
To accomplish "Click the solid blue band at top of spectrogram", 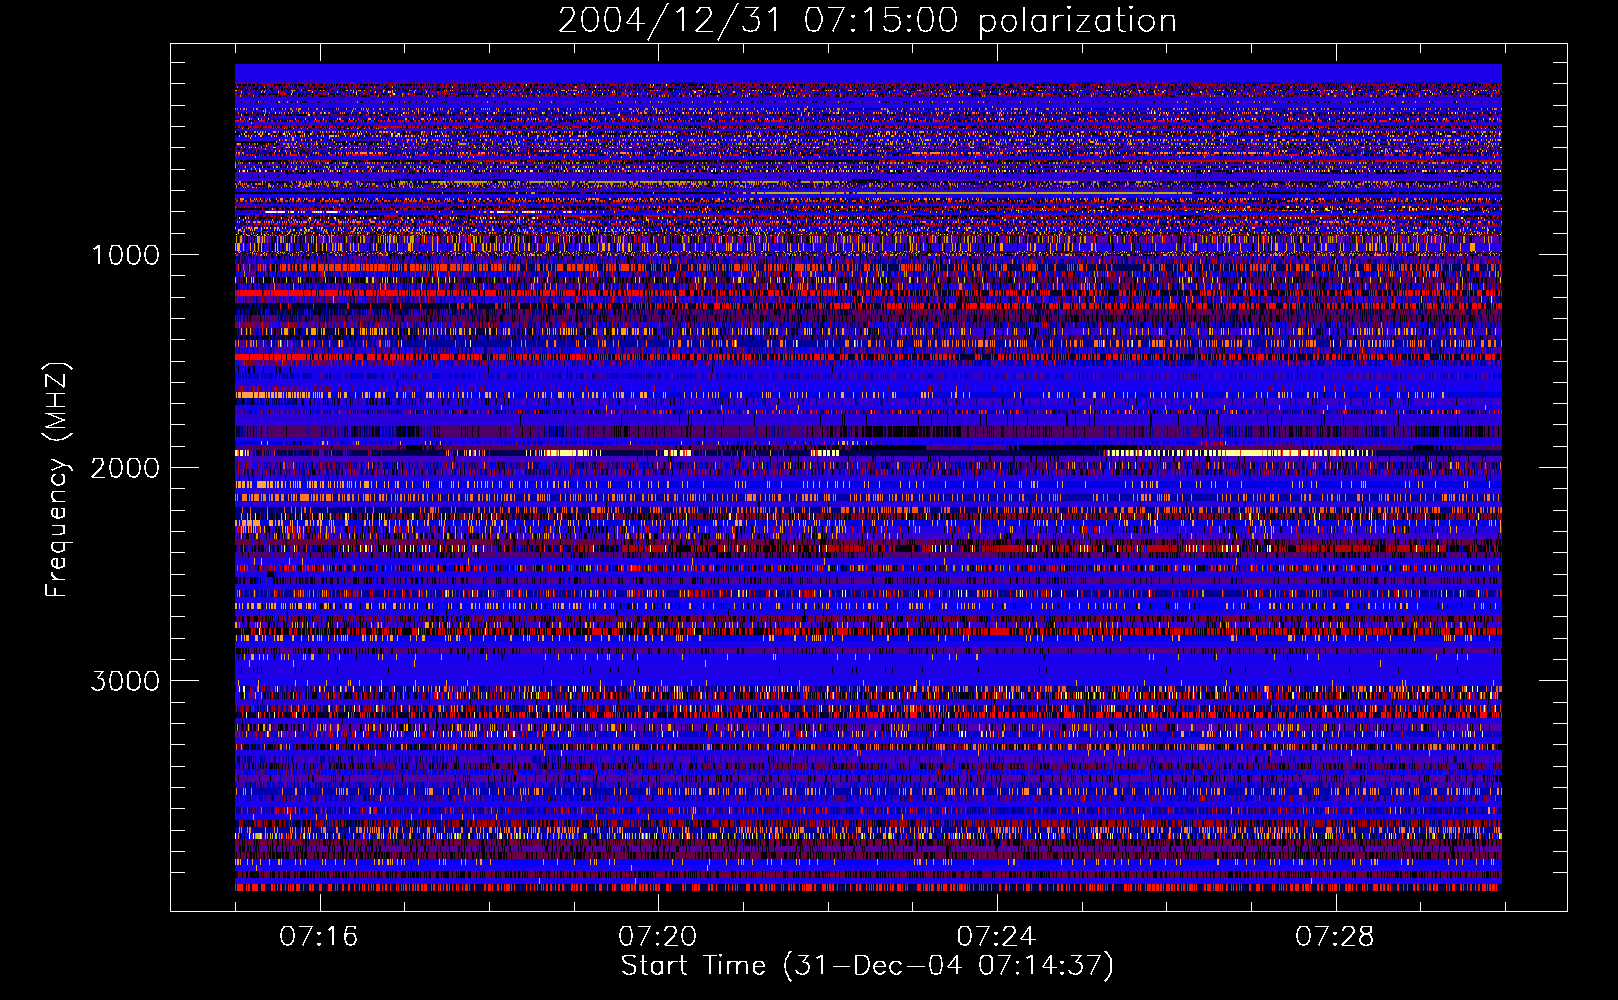I will pos(868,73).
